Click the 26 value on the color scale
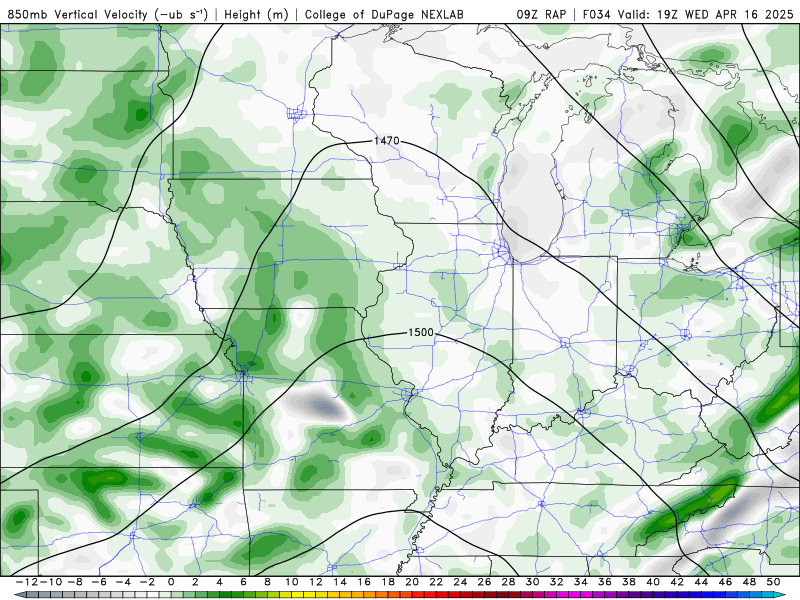This screenshot has width=800, height=600. [484, 582]
